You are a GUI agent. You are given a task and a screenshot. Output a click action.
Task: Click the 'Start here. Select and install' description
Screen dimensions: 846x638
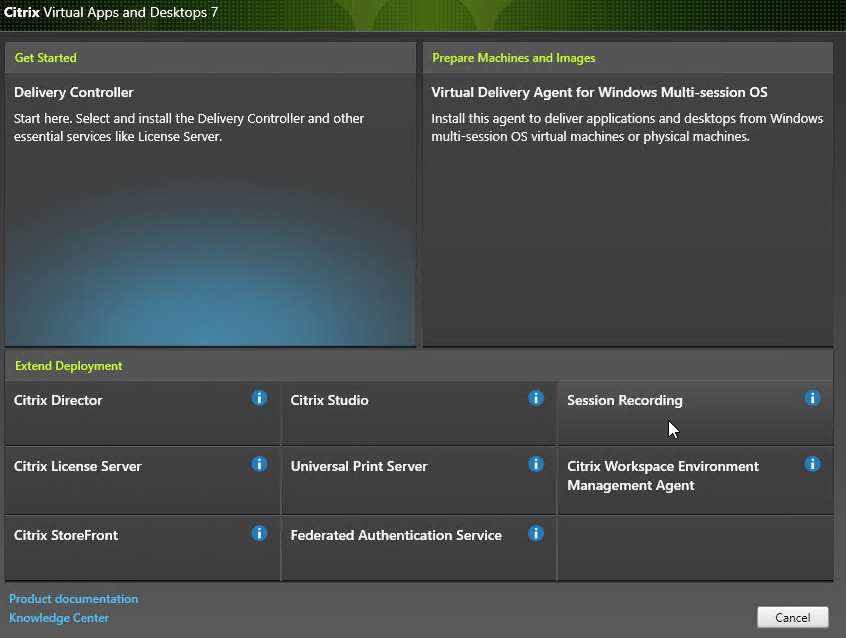[189, 127]
